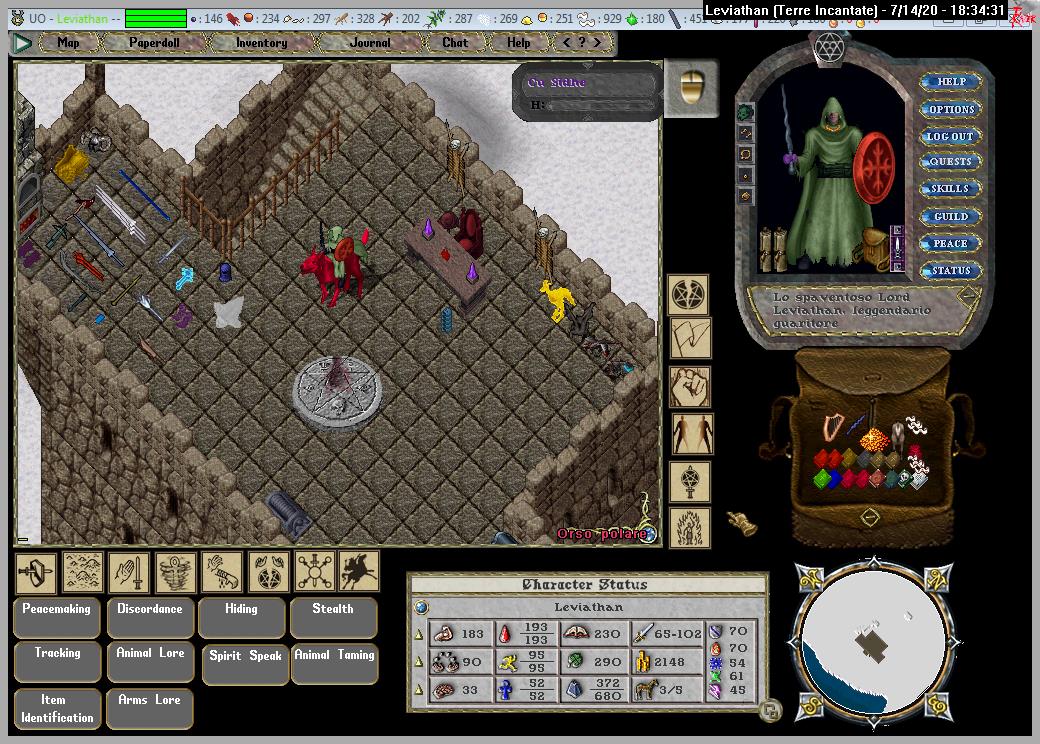Click the radiating daggers ability icon
This screenshot has height=744, width=1040.
click(315, 572)
